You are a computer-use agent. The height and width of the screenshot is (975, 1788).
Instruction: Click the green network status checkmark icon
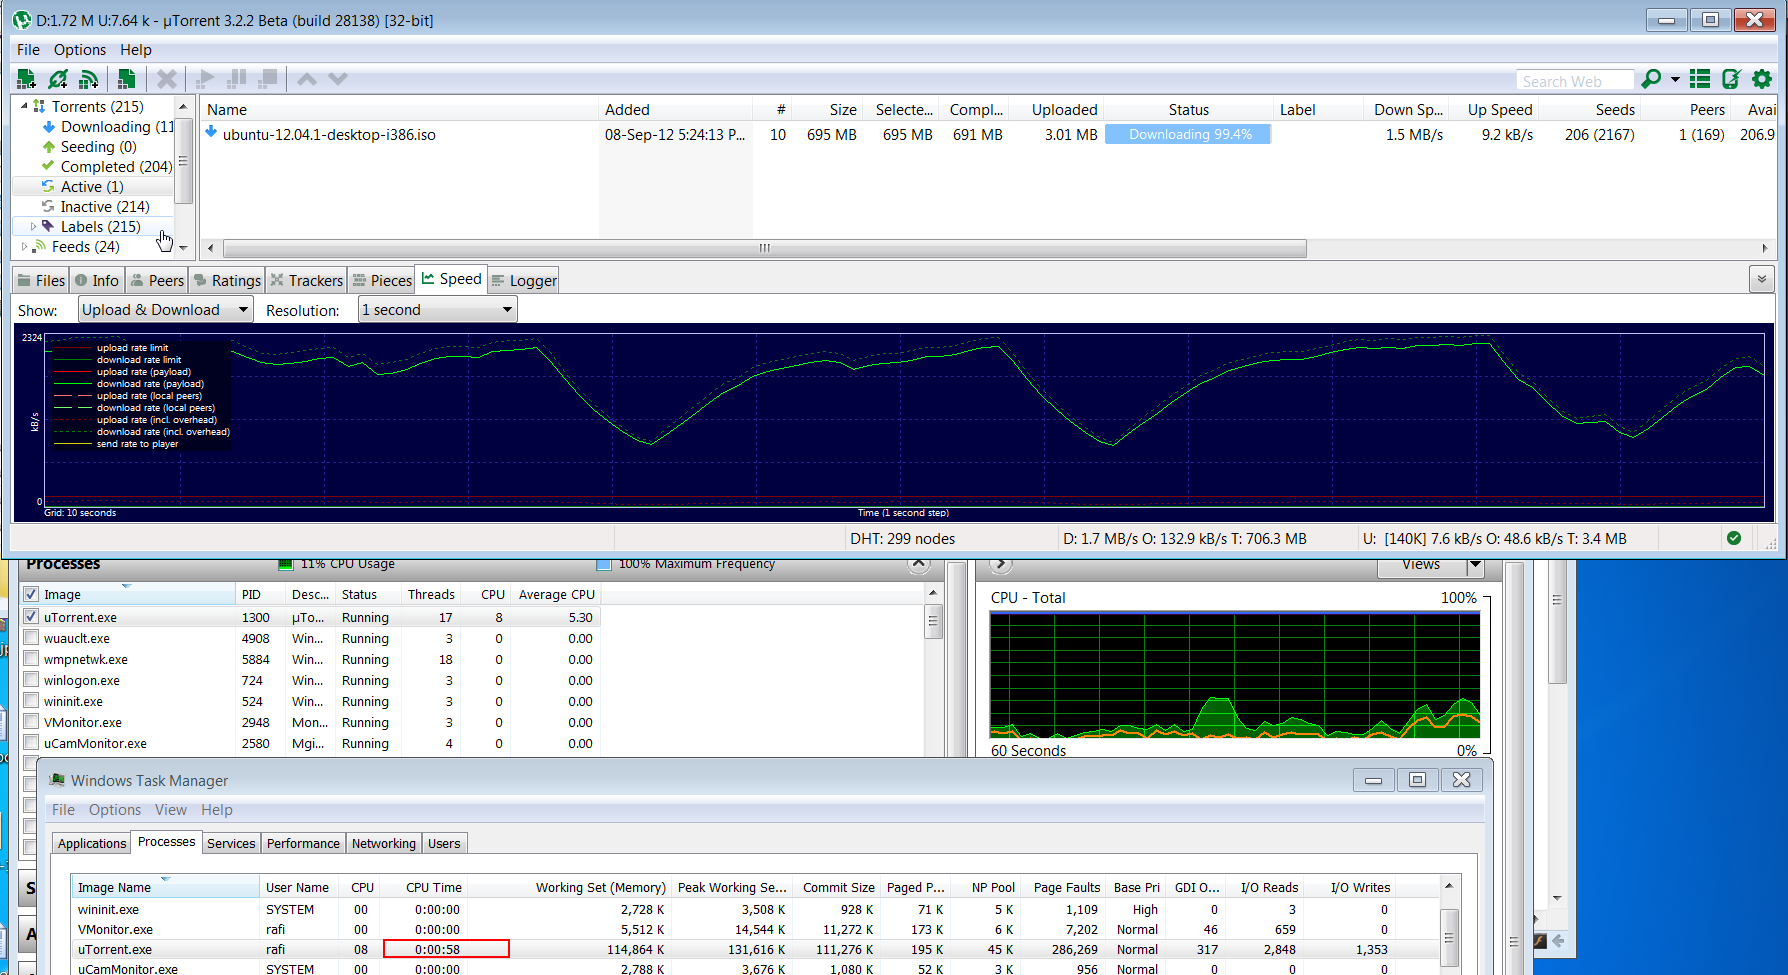tap(1734, 538)
